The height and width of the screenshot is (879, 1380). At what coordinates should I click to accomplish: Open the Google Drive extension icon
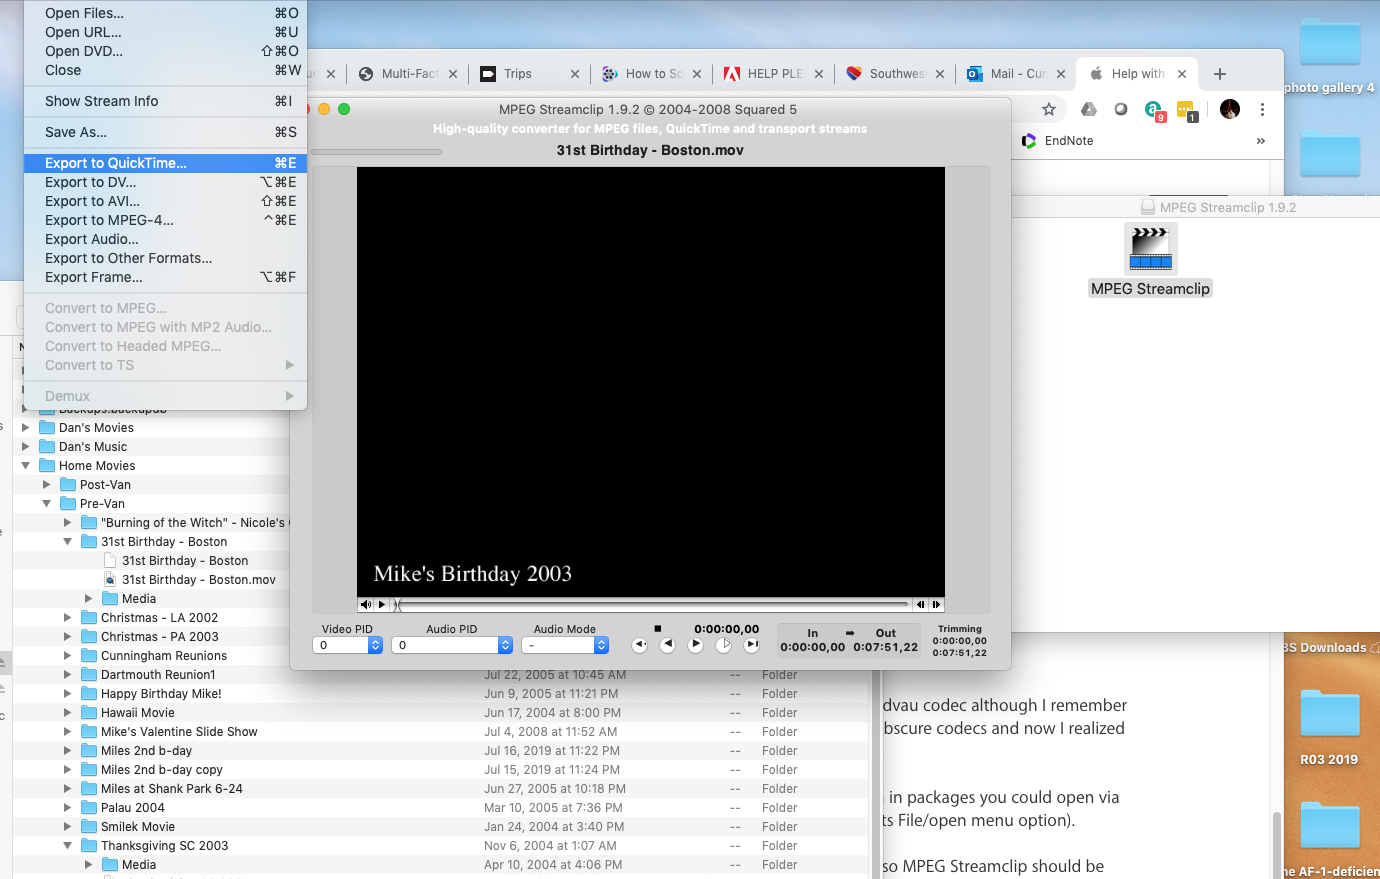pos(1089,109)
